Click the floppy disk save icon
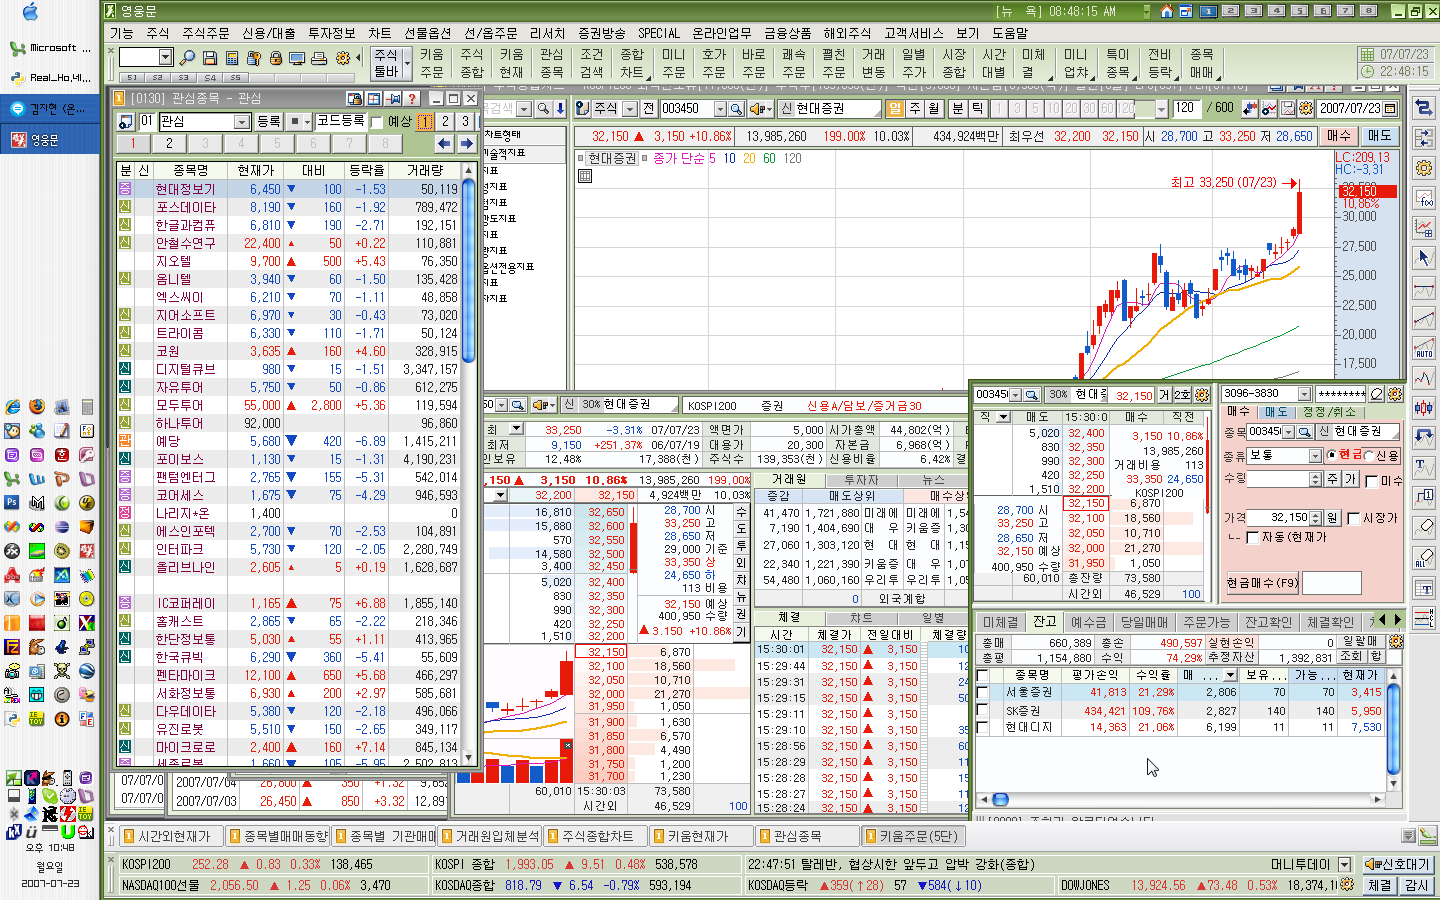 click(210, 58)
